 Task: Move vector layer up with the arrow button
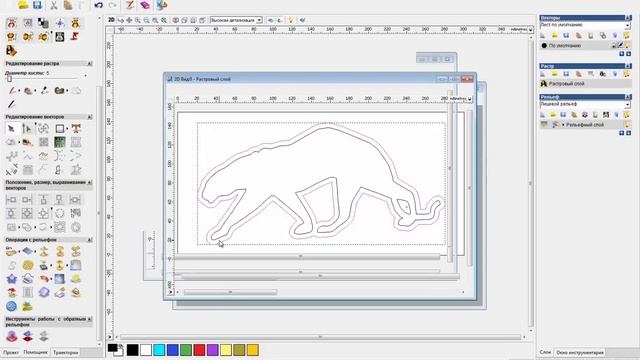pyautogui.click(x=622, y=54)
